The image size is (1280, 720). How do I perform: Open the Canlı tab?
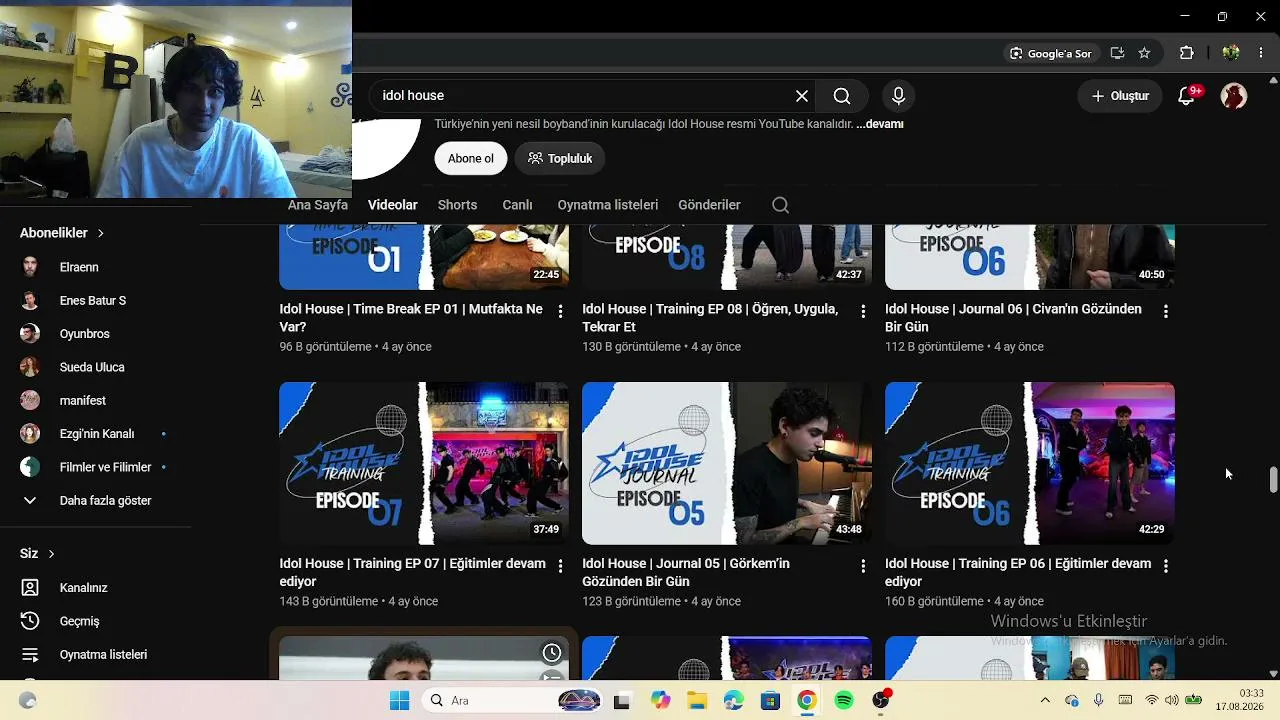[x=517, y=205]
